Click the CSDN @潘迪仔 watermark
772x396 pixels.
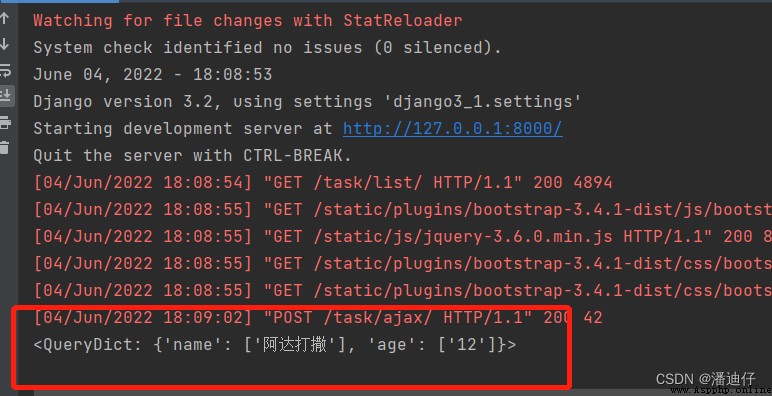pos(706,378)
